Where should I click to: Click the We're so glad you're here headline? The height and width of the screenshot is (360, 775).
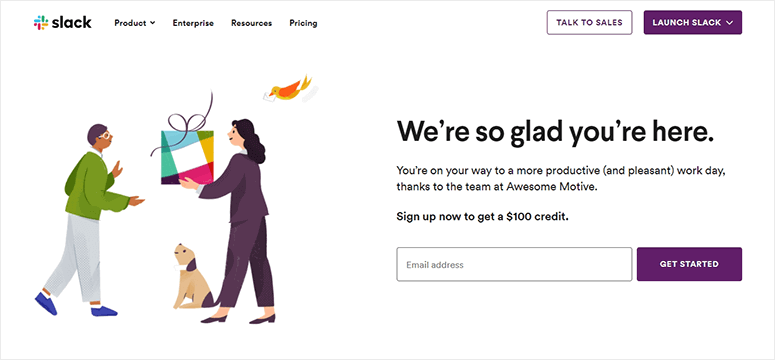[556, 133]
